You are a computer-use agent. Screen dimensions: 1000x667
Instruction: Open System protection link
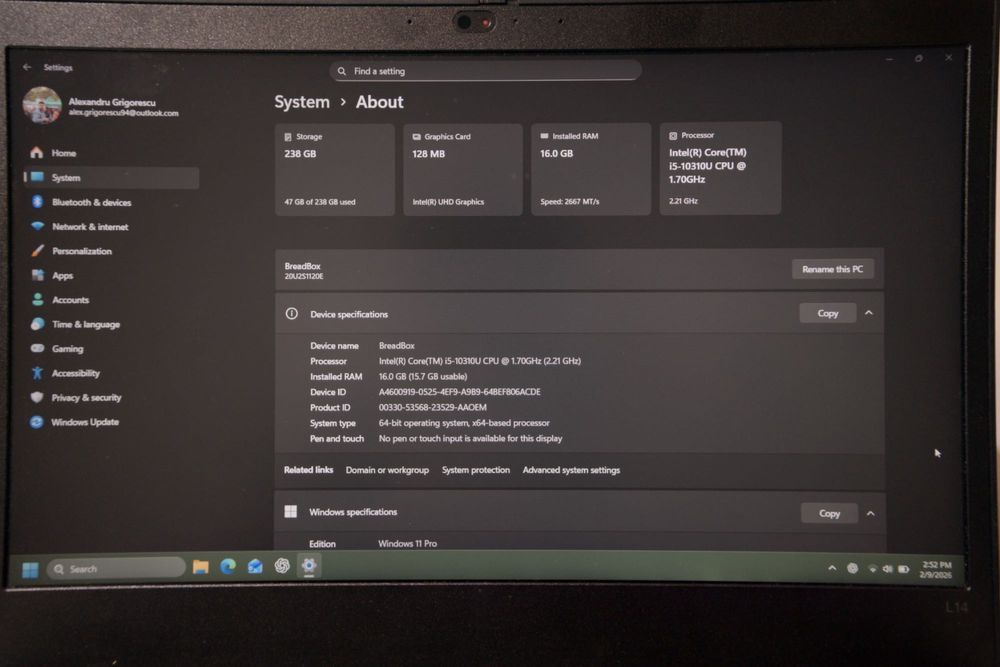pos(476,470)
